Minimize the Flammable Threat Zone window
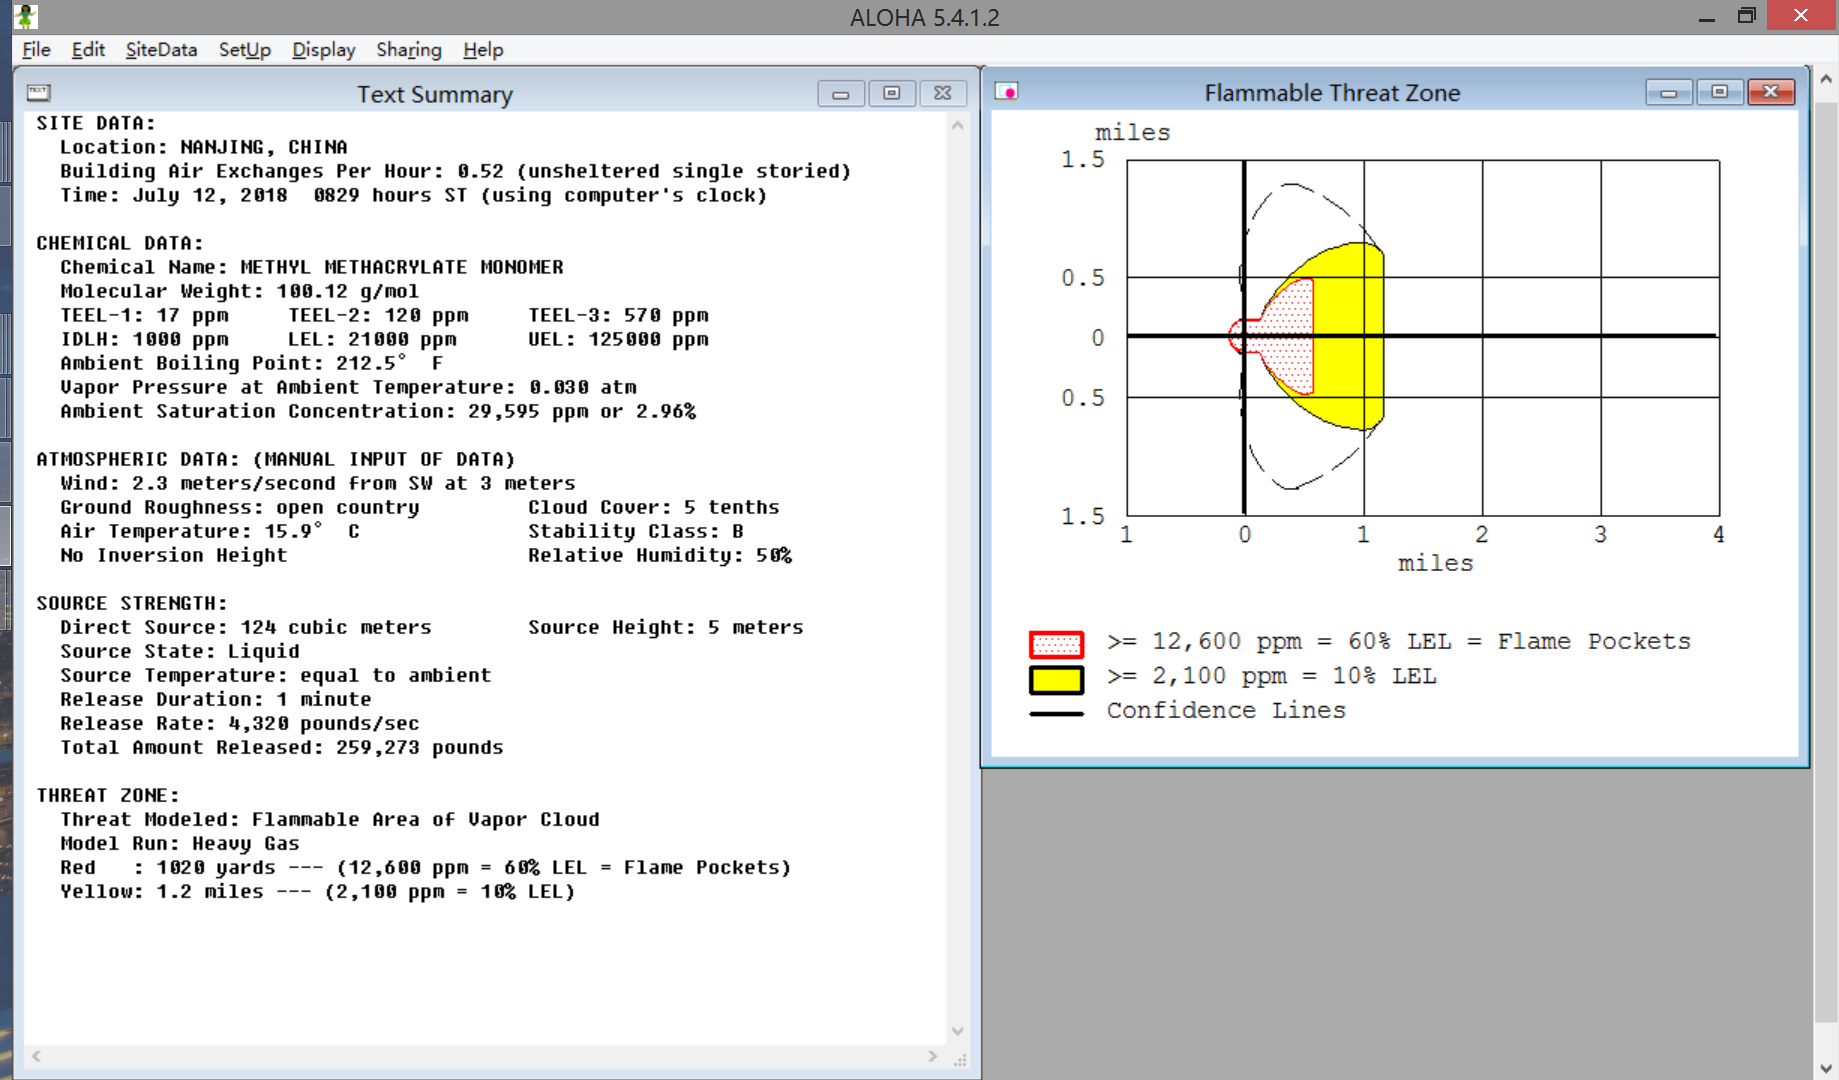The width and height of the screenshot is (1839, 1080). (1669, 92)
